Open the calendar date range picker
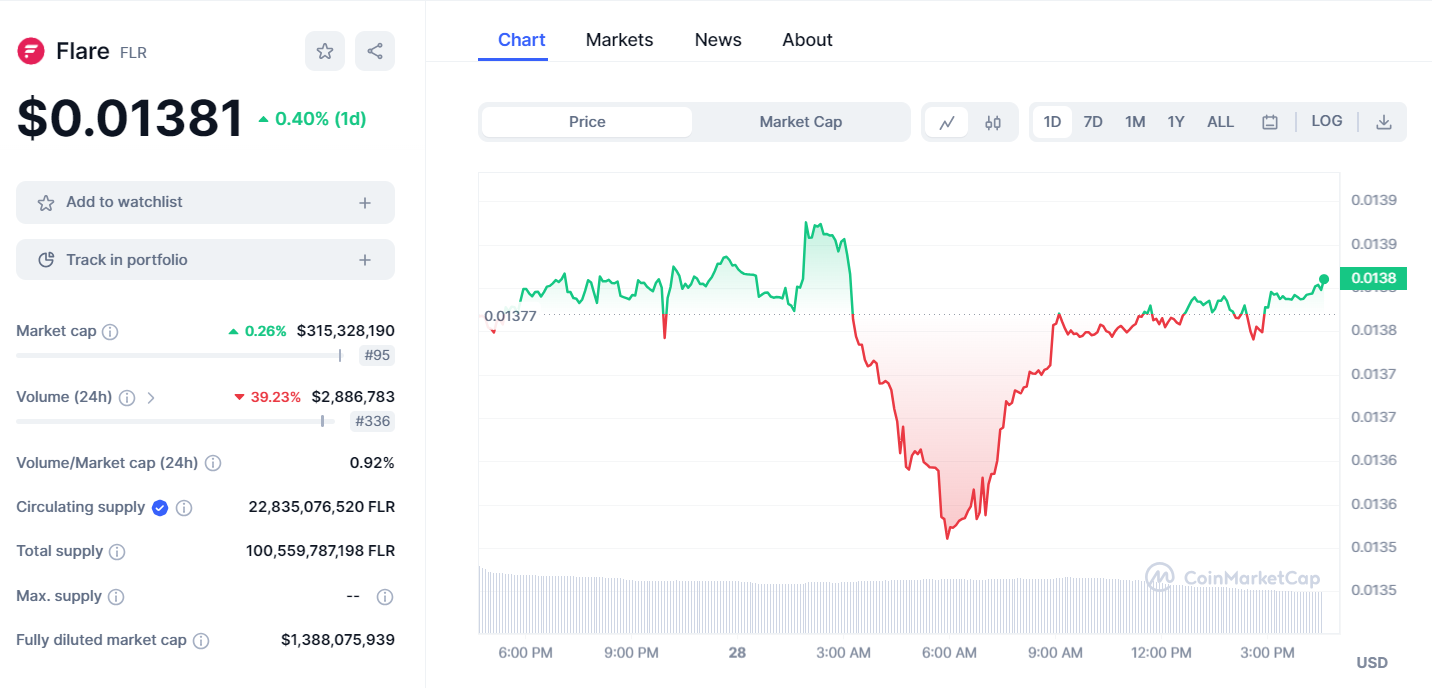 pos(1270,122)
